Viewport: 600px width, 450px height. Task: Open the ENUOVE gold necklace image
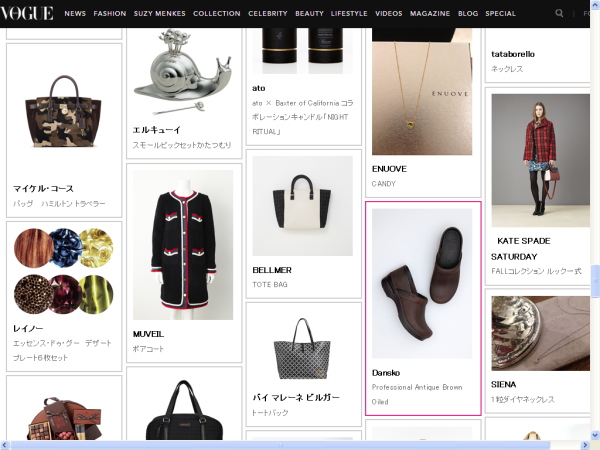click(422, 91)
